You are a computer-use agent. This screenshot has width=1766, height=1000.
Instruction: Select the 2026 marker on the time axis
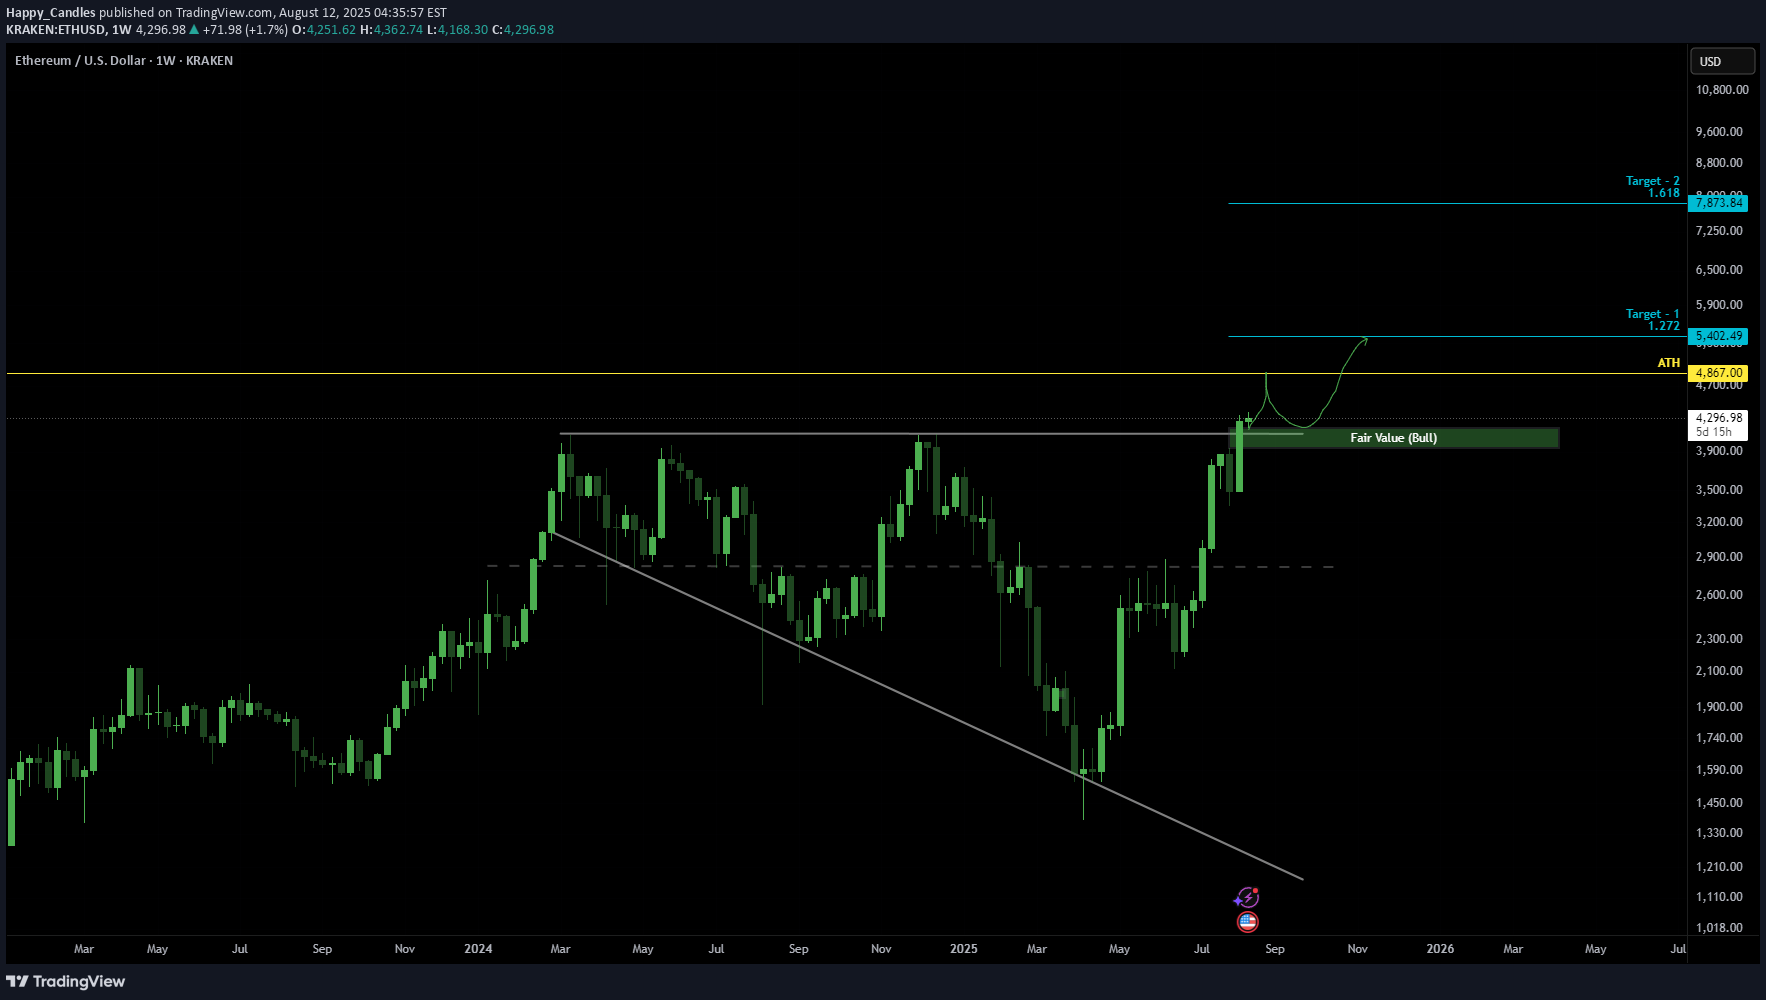(x=1440, y=949)
